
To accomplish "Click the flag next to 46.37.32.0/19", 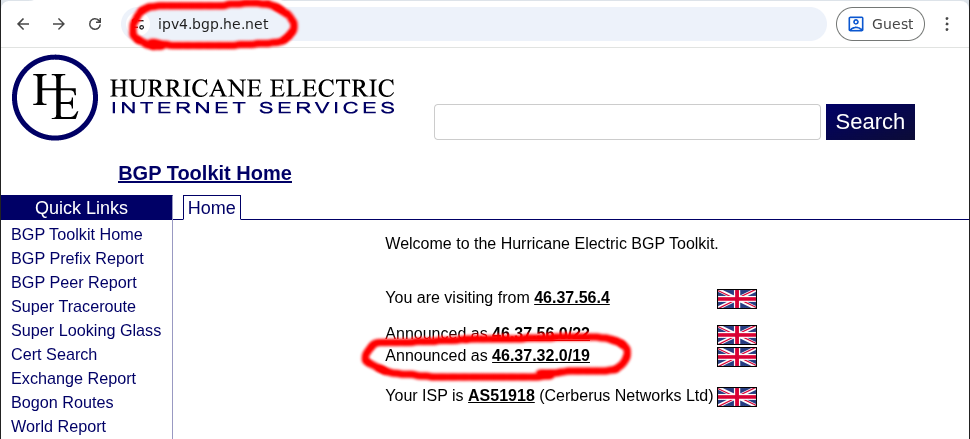I will point(736,357).
